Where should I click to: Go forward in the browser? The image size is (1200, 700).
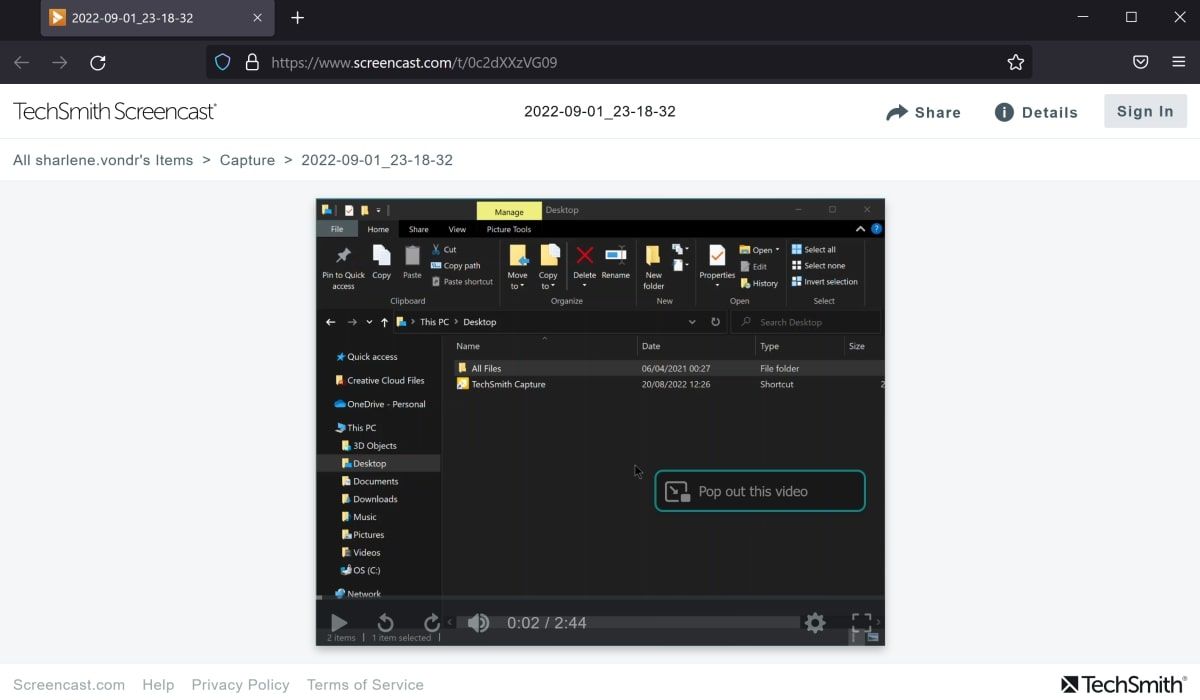(60, 62)
